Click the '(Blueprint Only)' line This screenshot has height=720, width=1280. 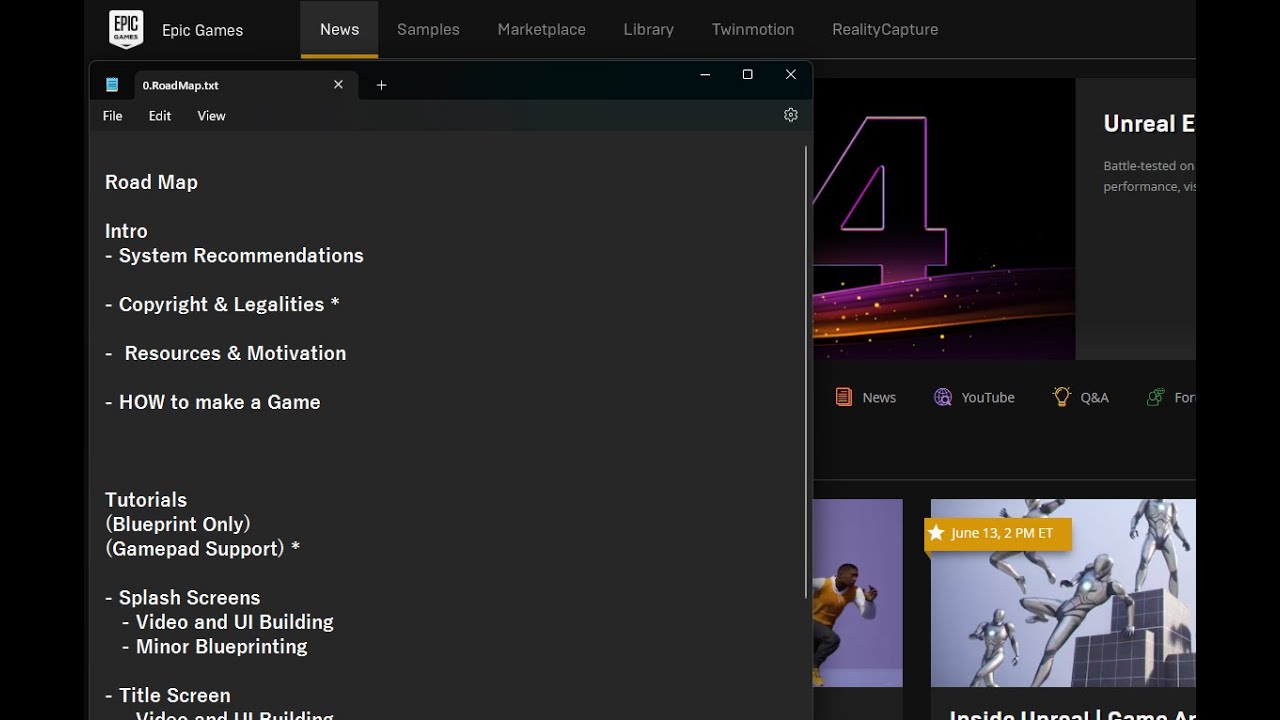pos(178,524)
